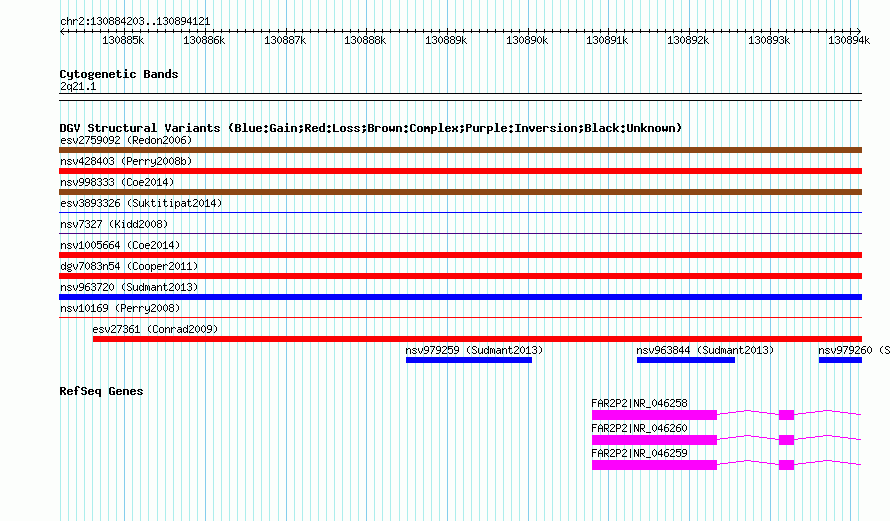
Task: Click the 130893k ruler mark
Action: pyautogui.click(x=769, y=40)
